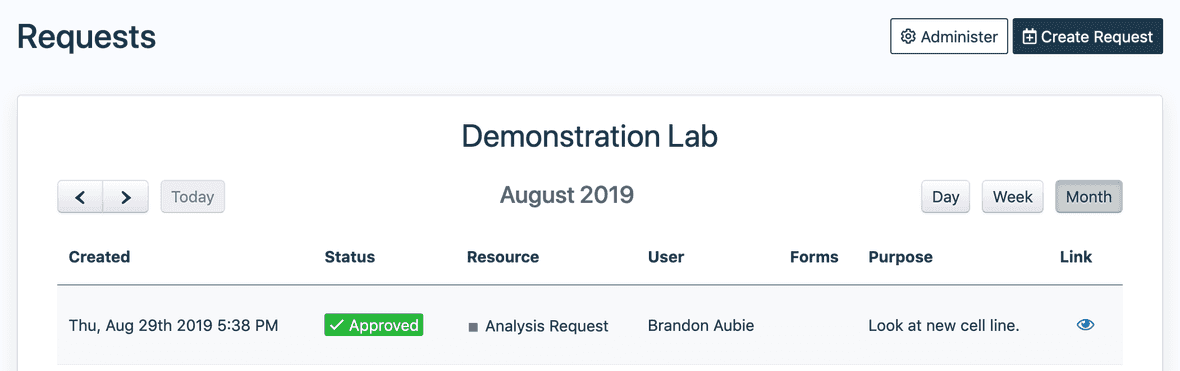Click the Today button
The width and height of the screenshot is (1180, 371).
tap(193, 197)
